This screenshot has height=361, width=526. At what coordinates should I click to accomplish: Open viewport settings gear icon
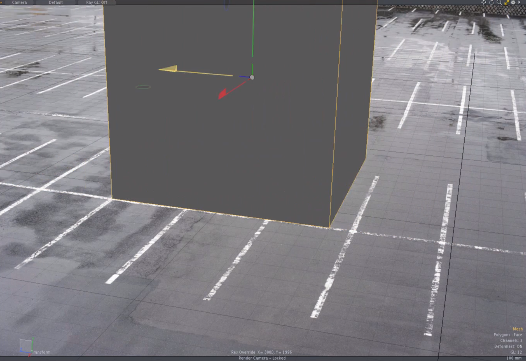coord(513,2)
